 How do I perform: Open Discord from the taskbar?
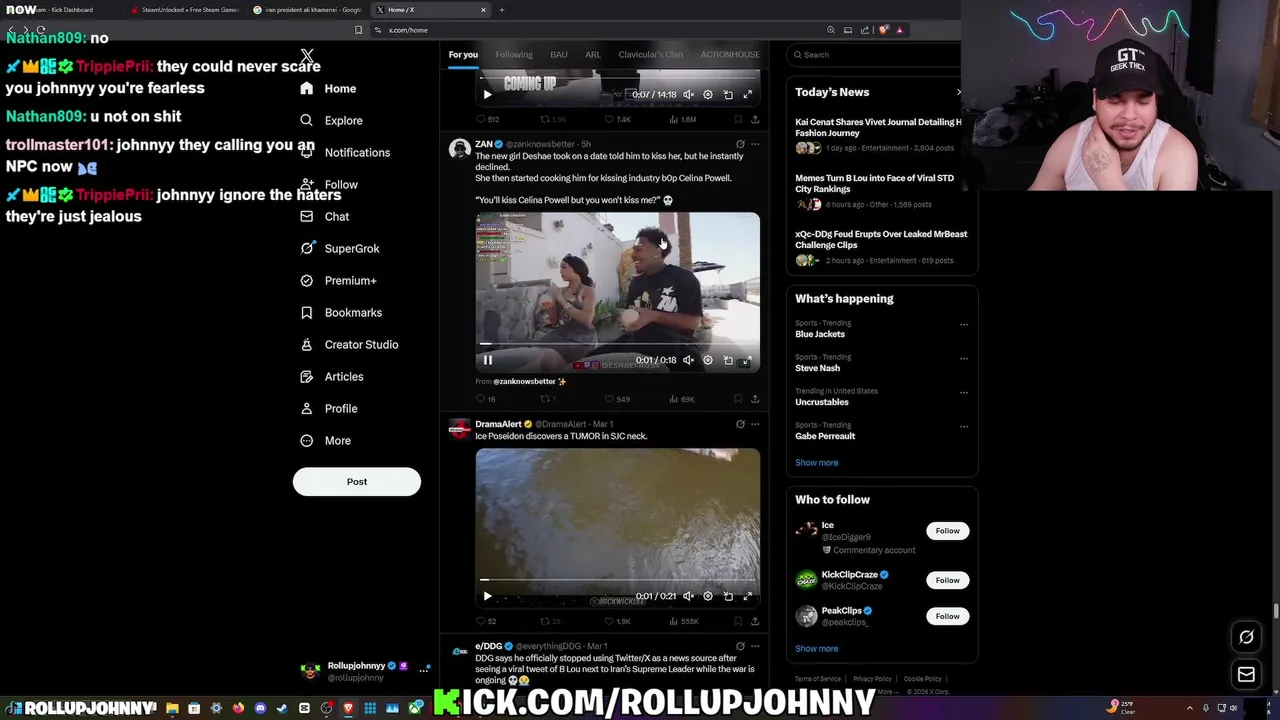tap(260, 708)
